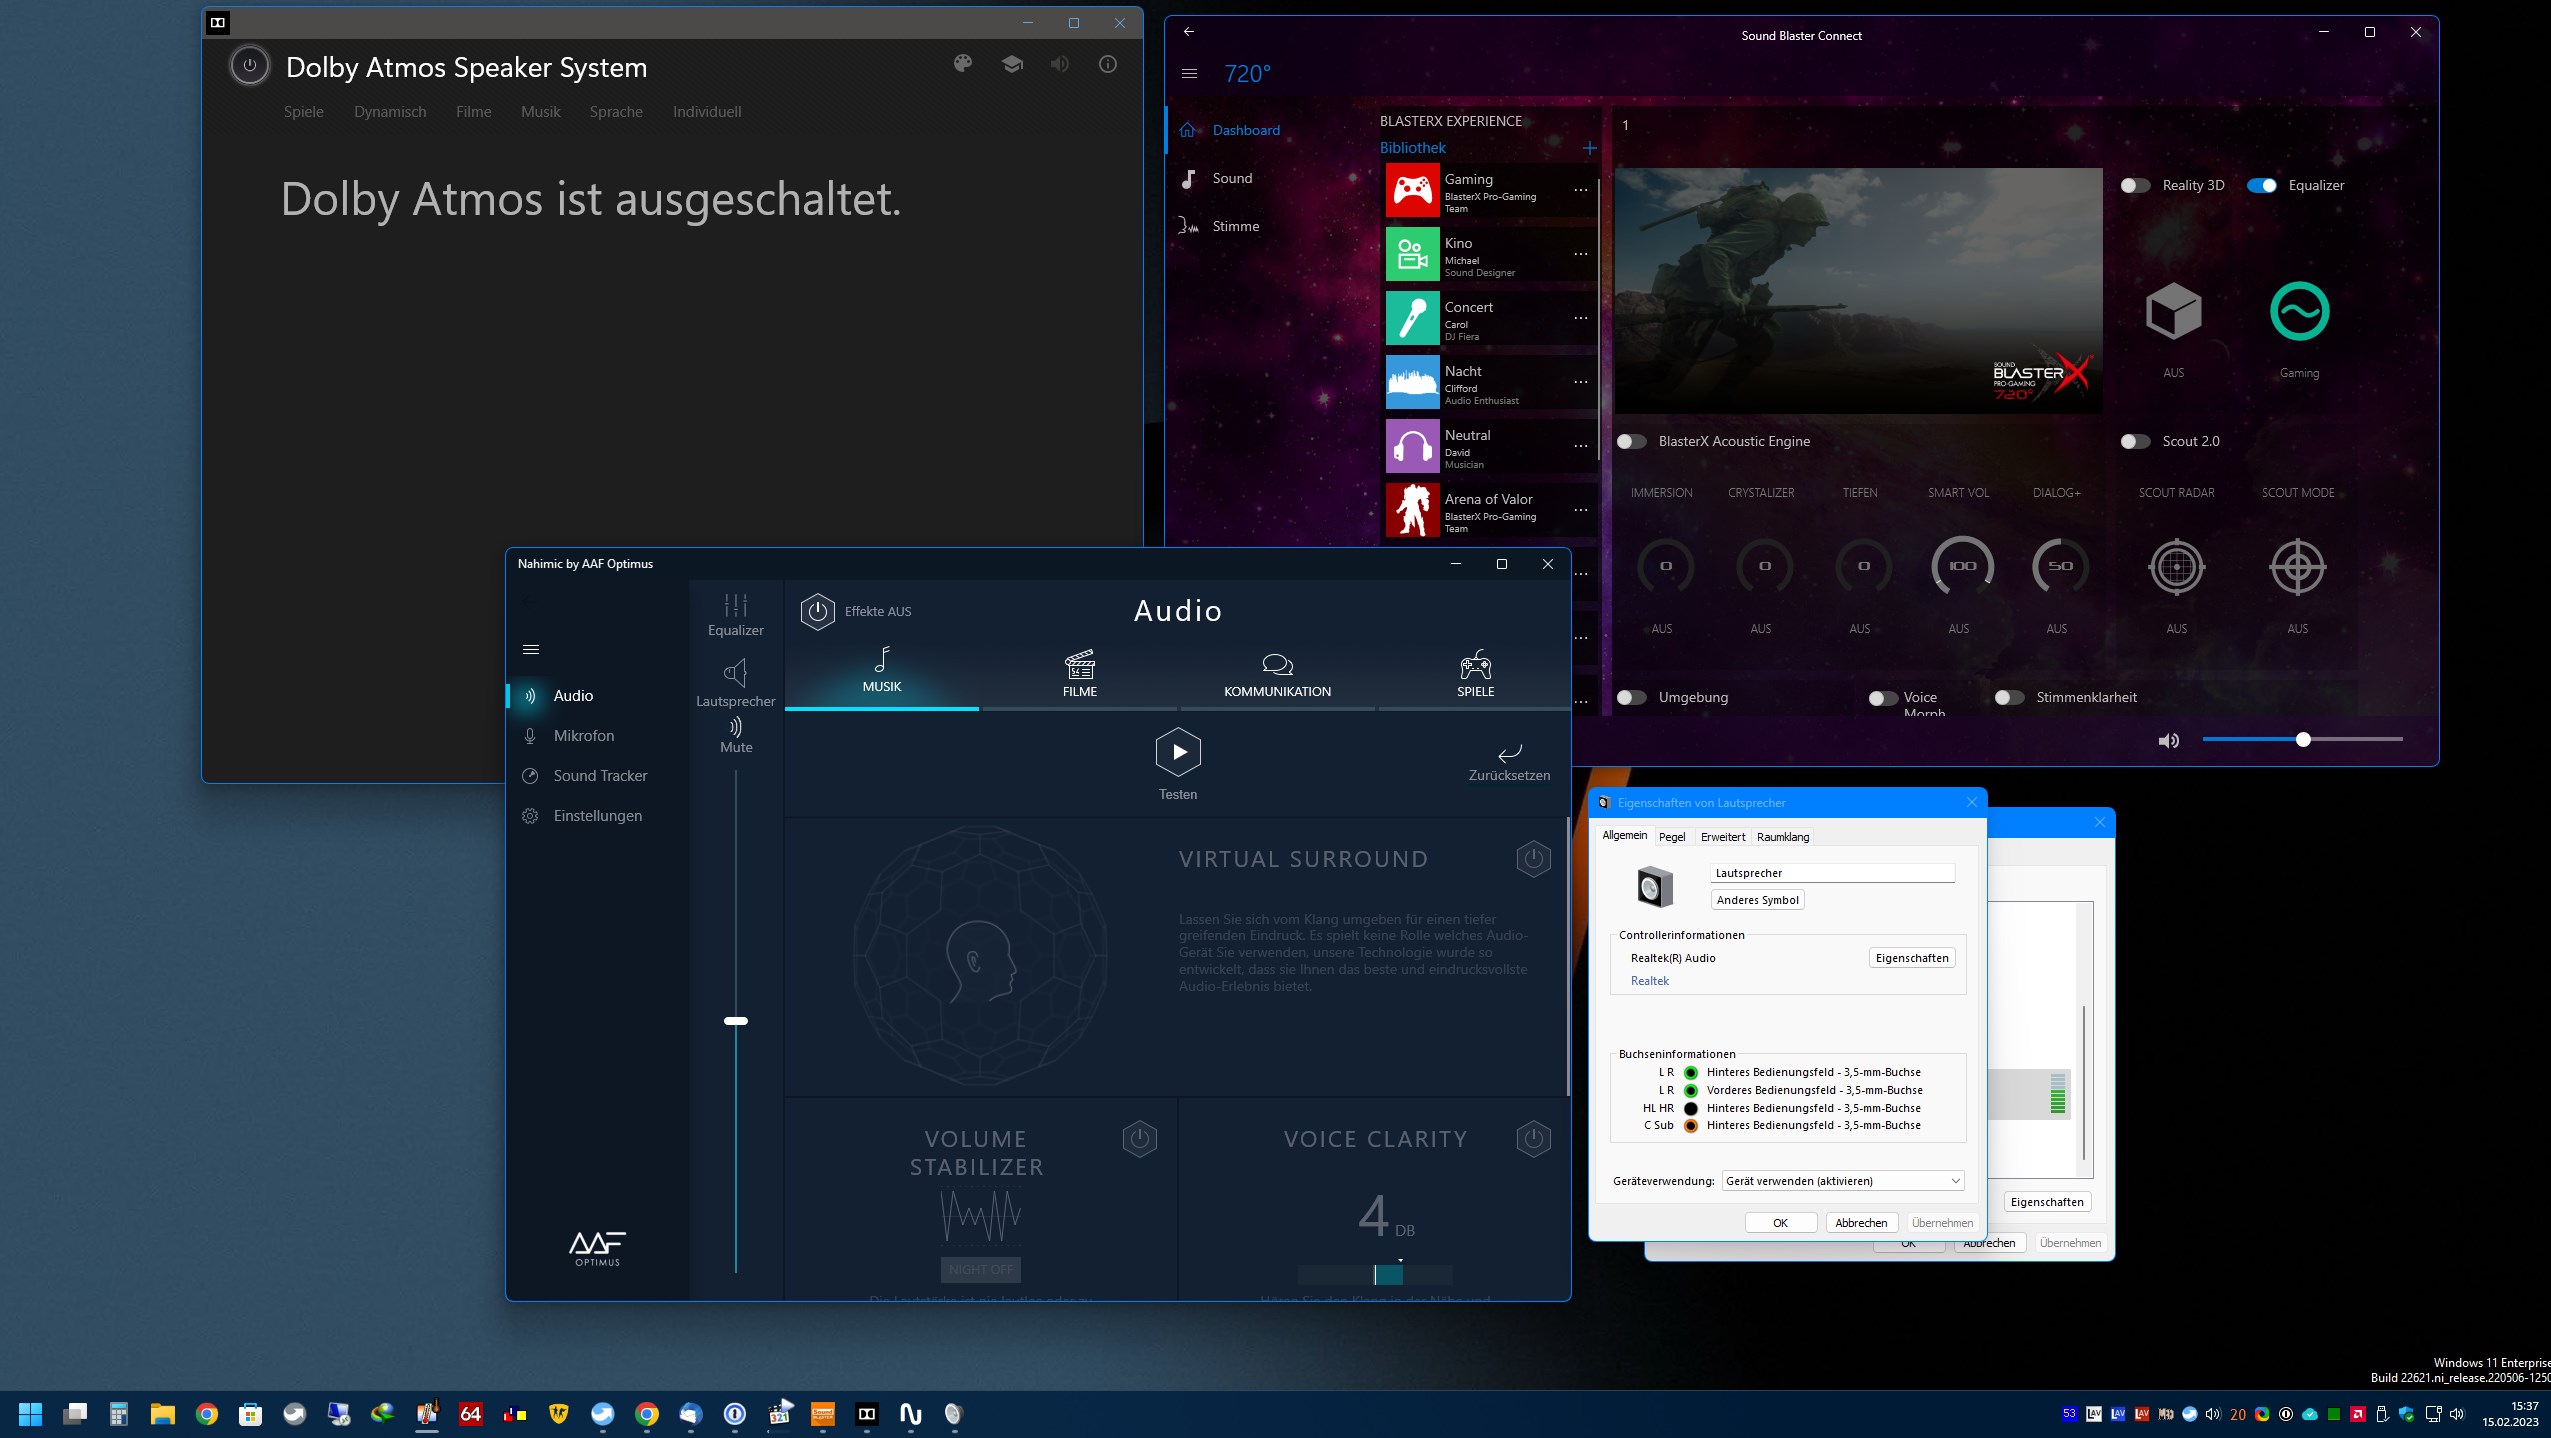Open the Sound Blaster hamburger menu

click(x=1189, y=73)
